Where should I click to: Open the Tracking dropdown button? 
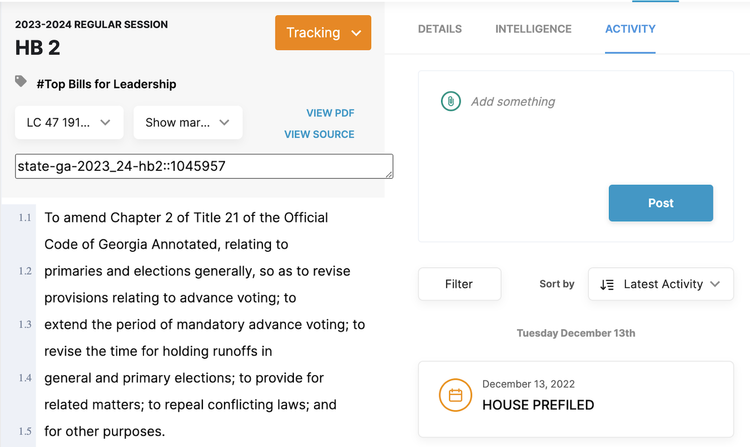point(323,33)
